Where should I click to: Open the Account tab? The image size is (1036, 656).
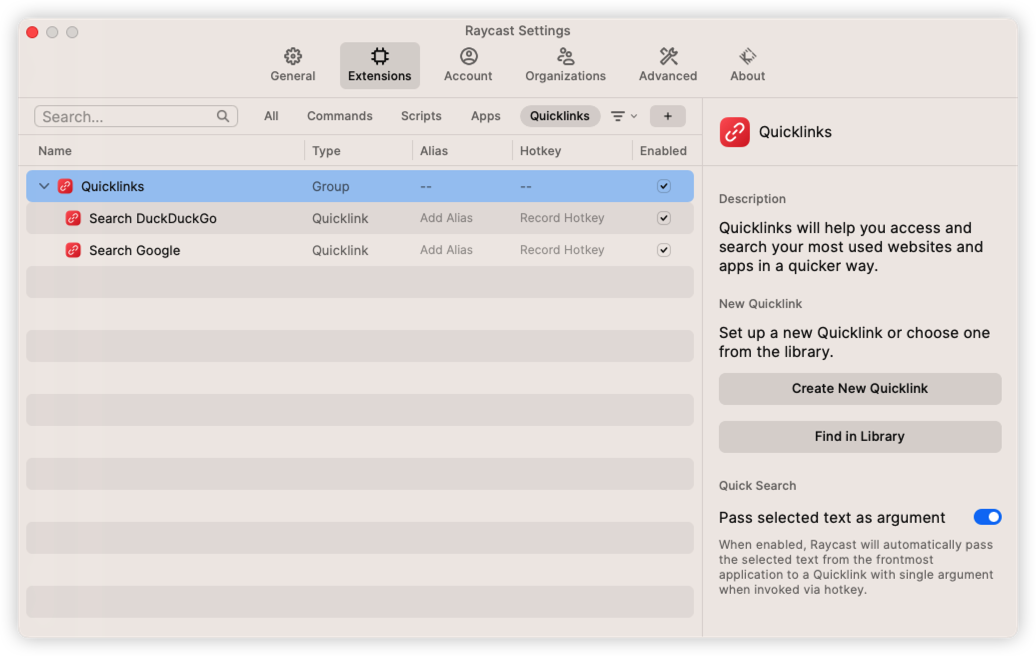click(468, 65)
